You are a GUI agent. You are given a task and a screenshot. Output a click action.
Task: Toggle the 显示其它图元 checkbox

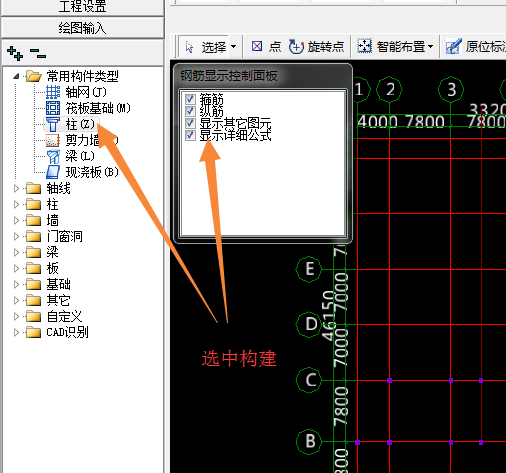pos(190,123)
